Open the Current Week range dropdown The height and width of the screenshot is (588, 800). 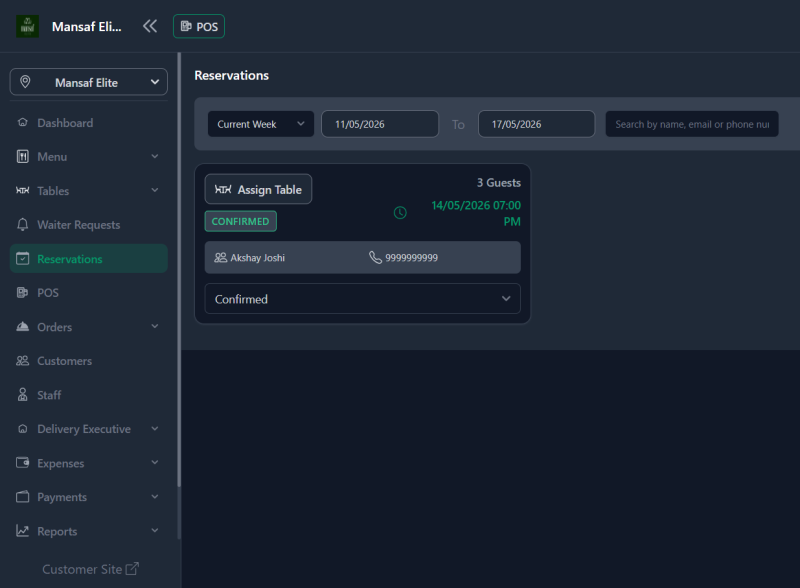click(x=261, y=124)
